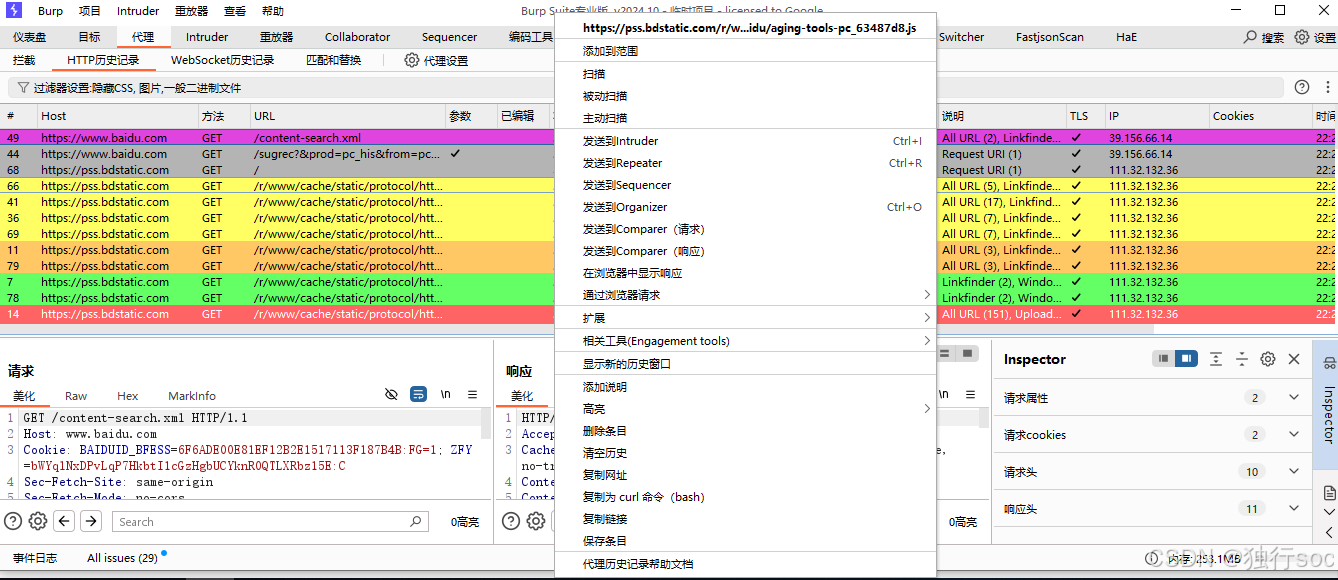This screenshot has width=1338, height=580.
Task: Go to next search match arrow
Action: pos(91,521)
